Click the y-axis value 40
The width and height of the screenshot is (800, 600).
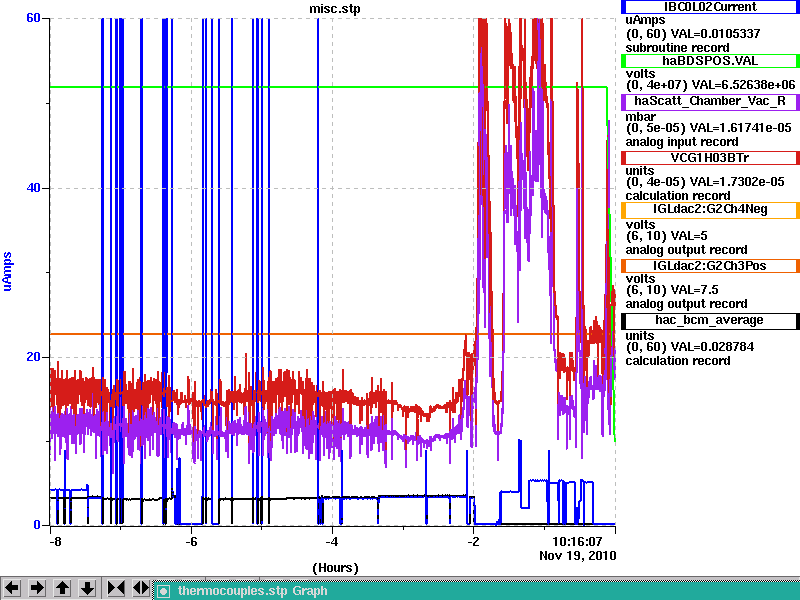tap(33, 188)
